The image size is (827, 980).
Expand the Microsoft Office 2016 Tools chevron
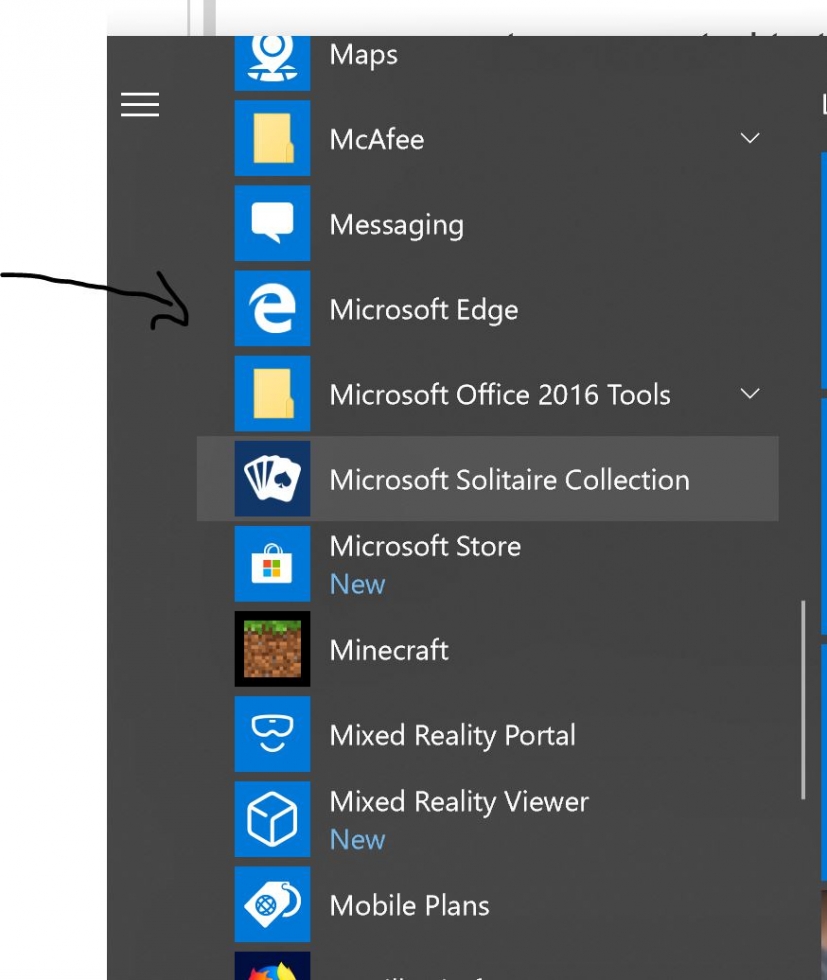[x=749, y=394]
